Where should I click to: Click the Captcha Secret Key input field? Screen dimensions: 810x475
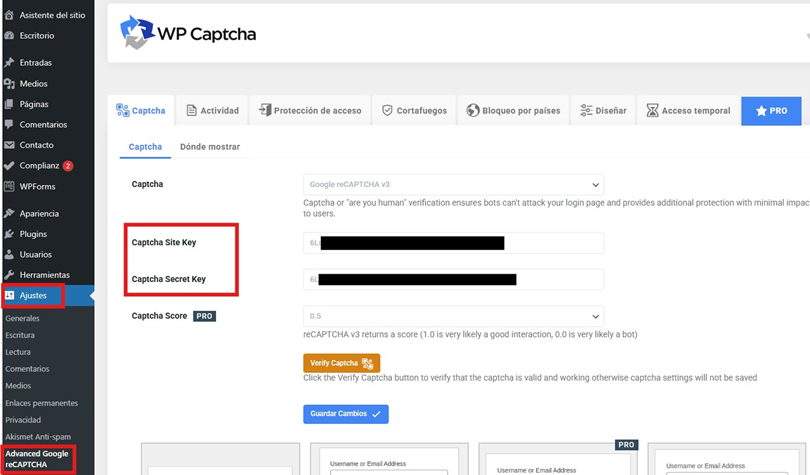click(453, 279)
